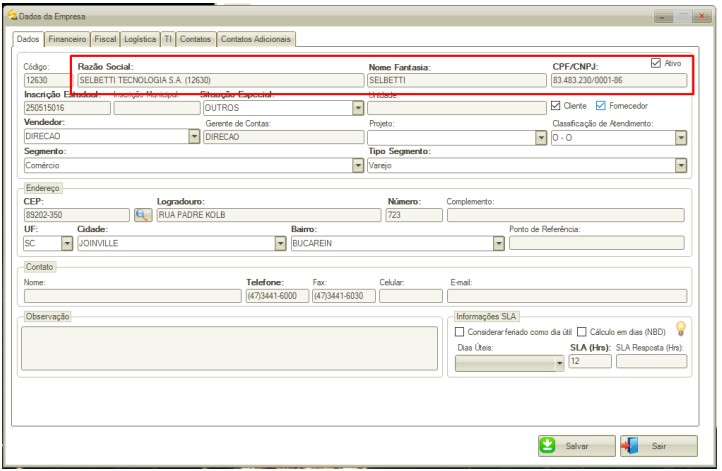This screenshot has width=722, height=471.
Task: Click the SLA Resposta (Hrs) field
Action: 651,361
